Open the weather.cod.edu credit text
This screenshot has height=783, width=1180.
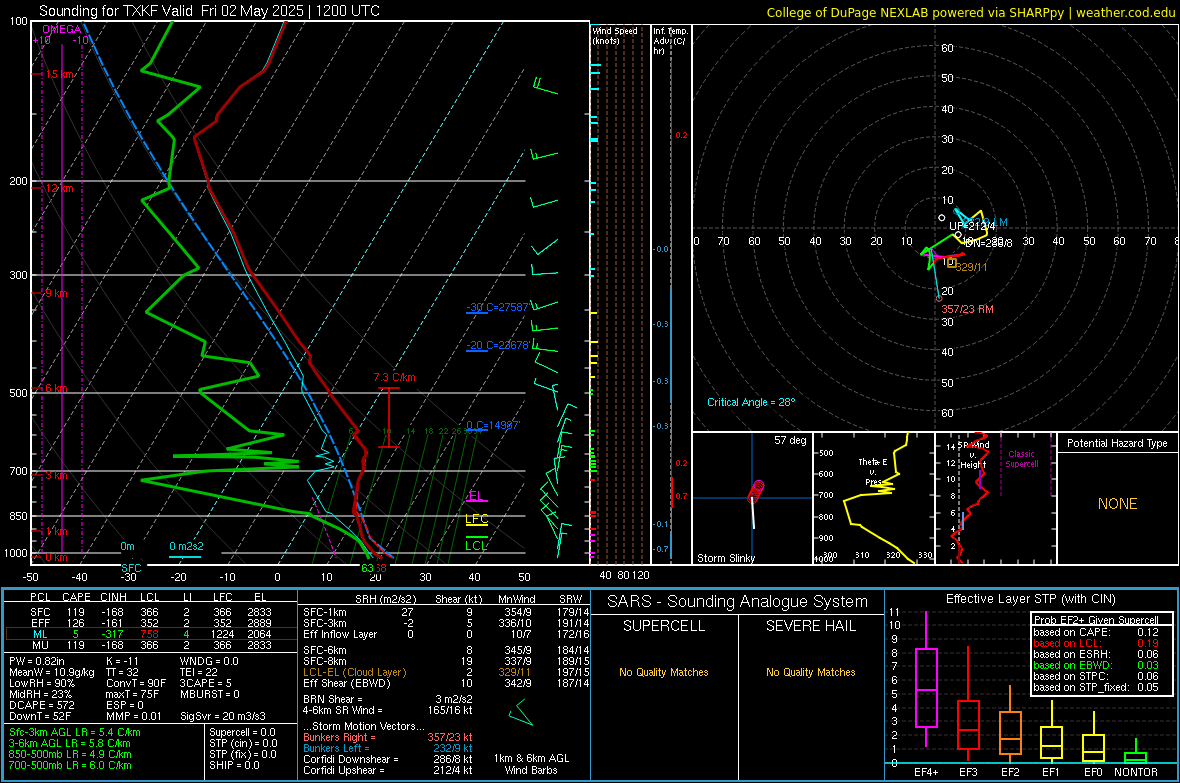(x=1125, y=12)
